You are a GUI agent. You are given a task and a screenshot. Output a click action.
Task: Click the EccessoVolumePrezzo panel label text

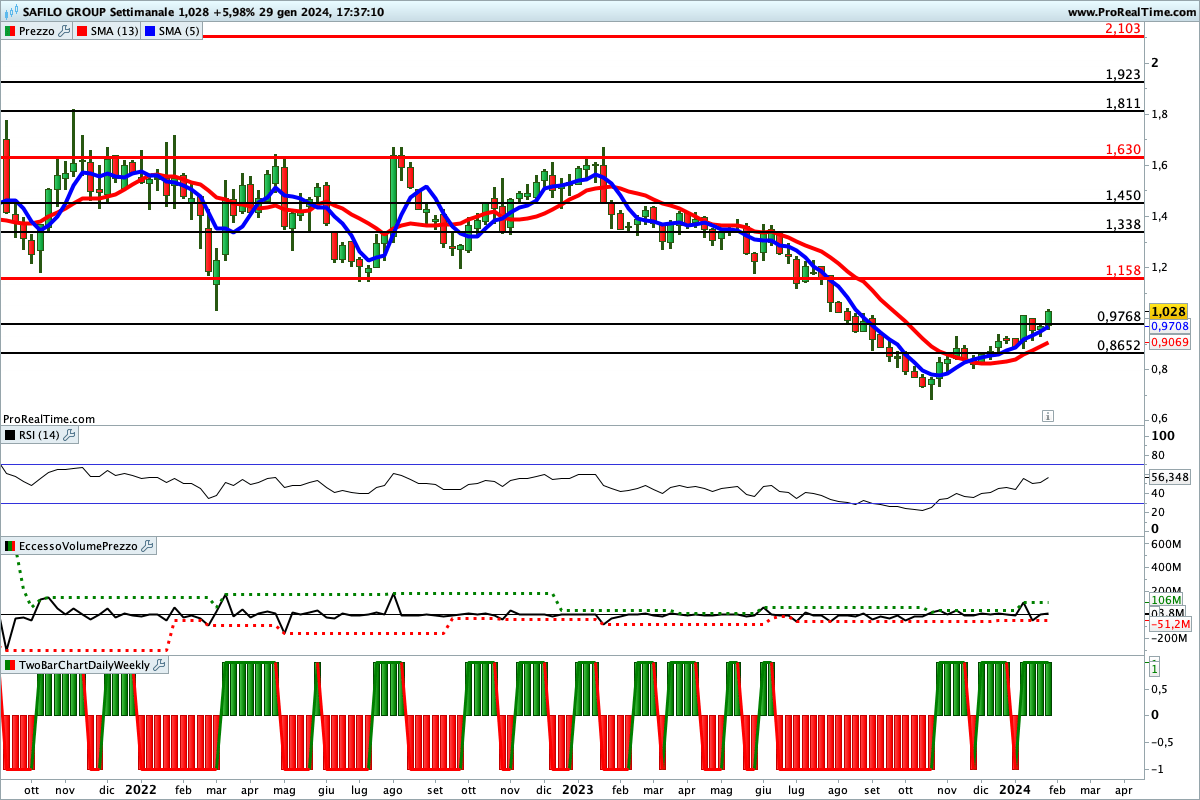[78, 546]
